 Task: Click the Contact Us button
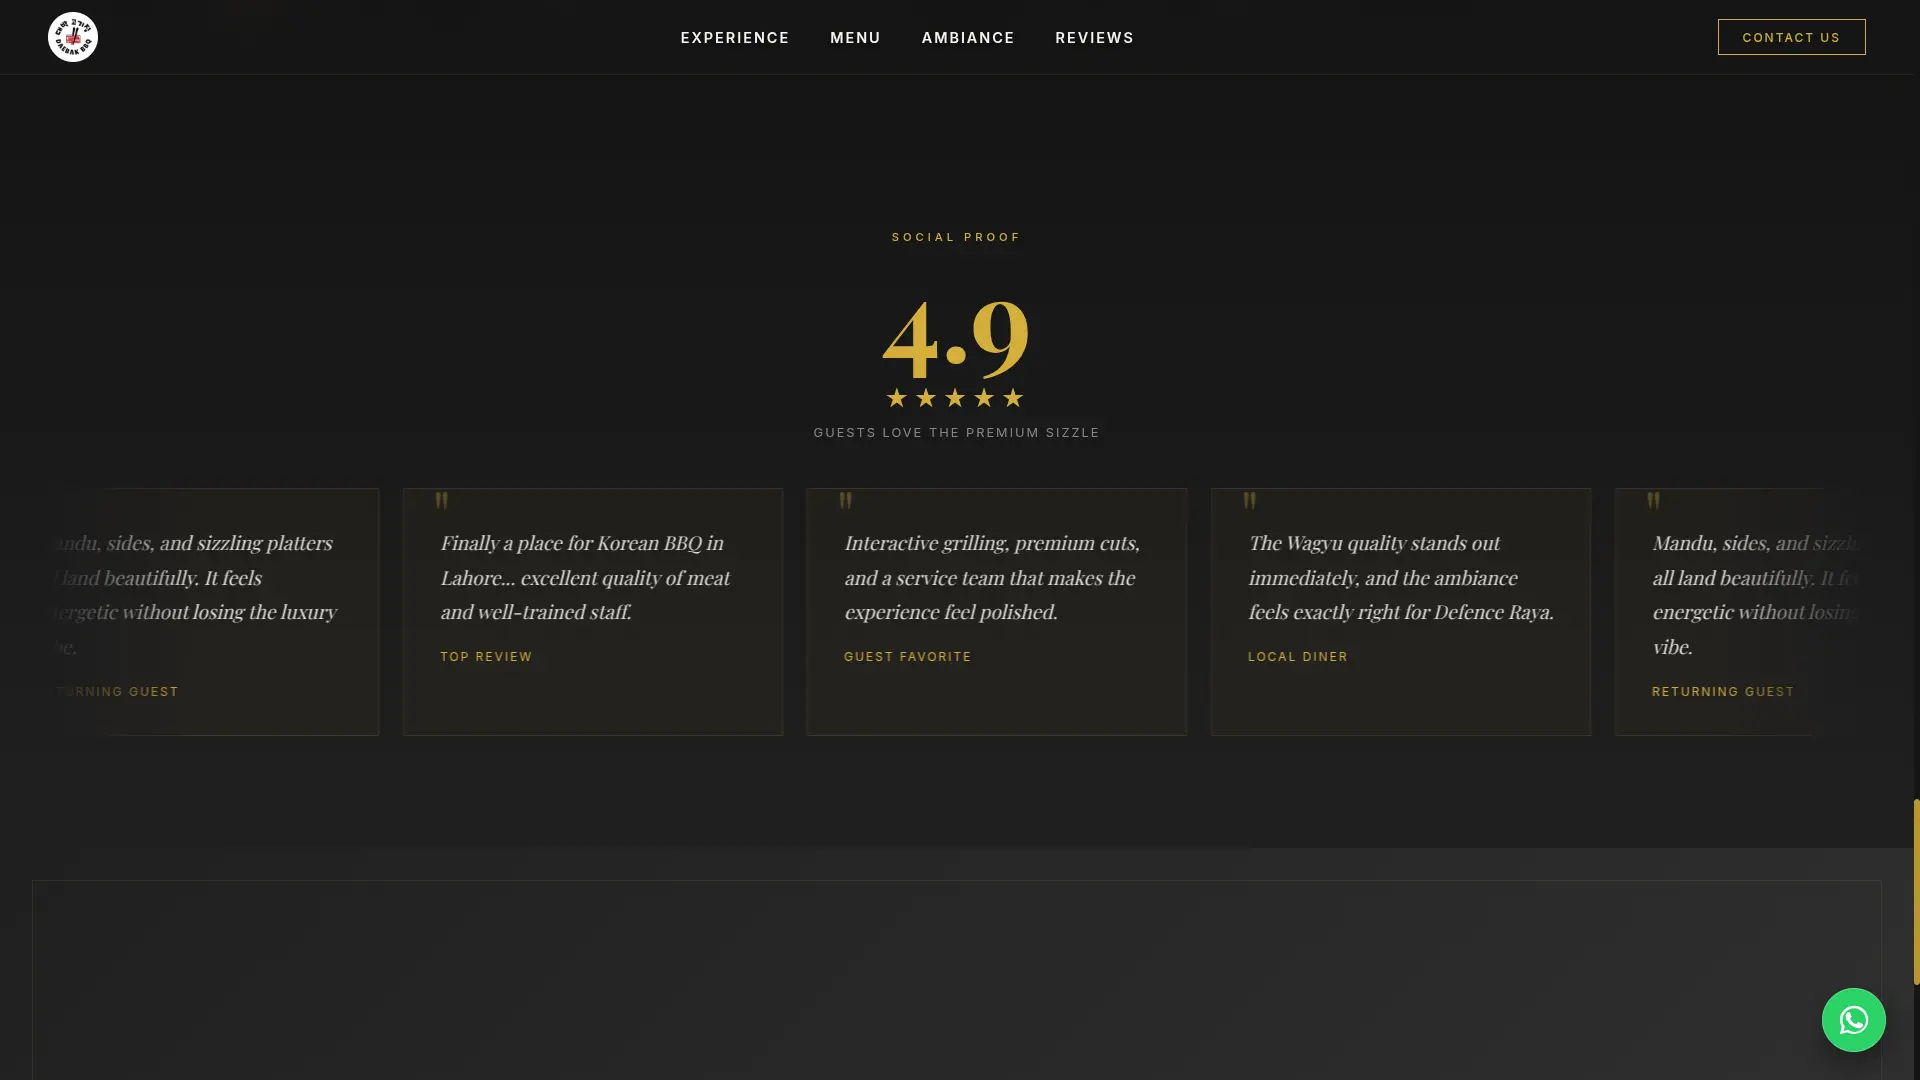pos(1791,37)
